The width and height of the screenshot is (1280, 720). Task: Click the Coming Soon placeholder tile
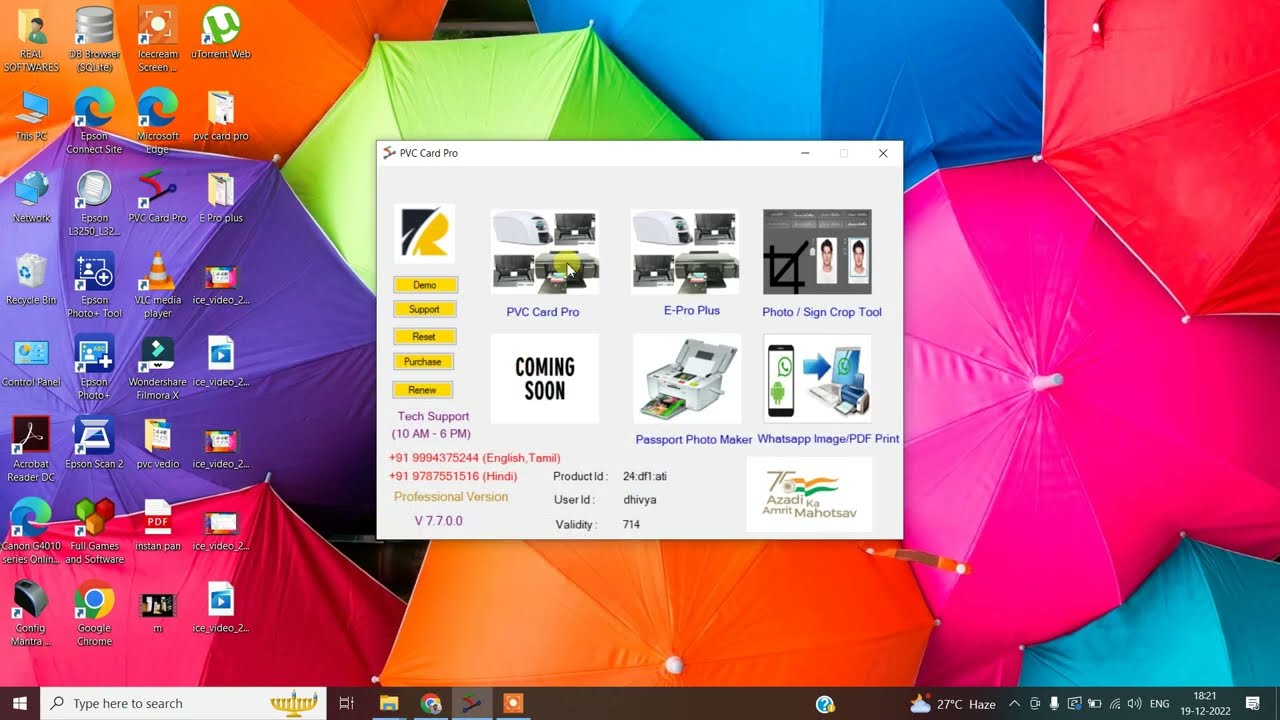[545, 379]
